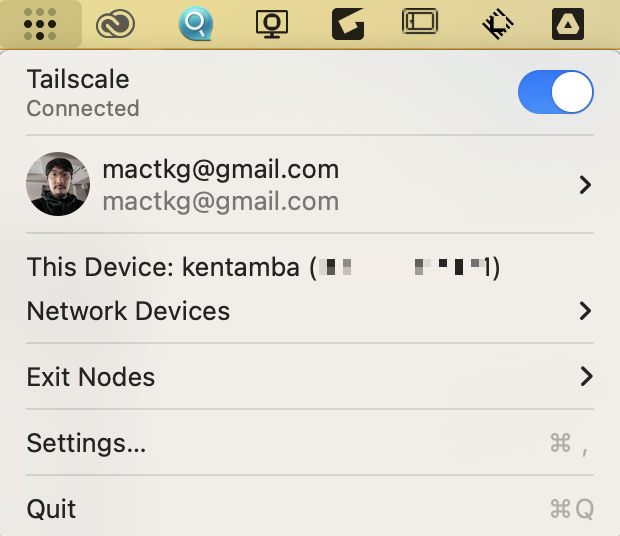
Task: Expand the Exit Nodes submenu arrow
Action: point(586,377)
